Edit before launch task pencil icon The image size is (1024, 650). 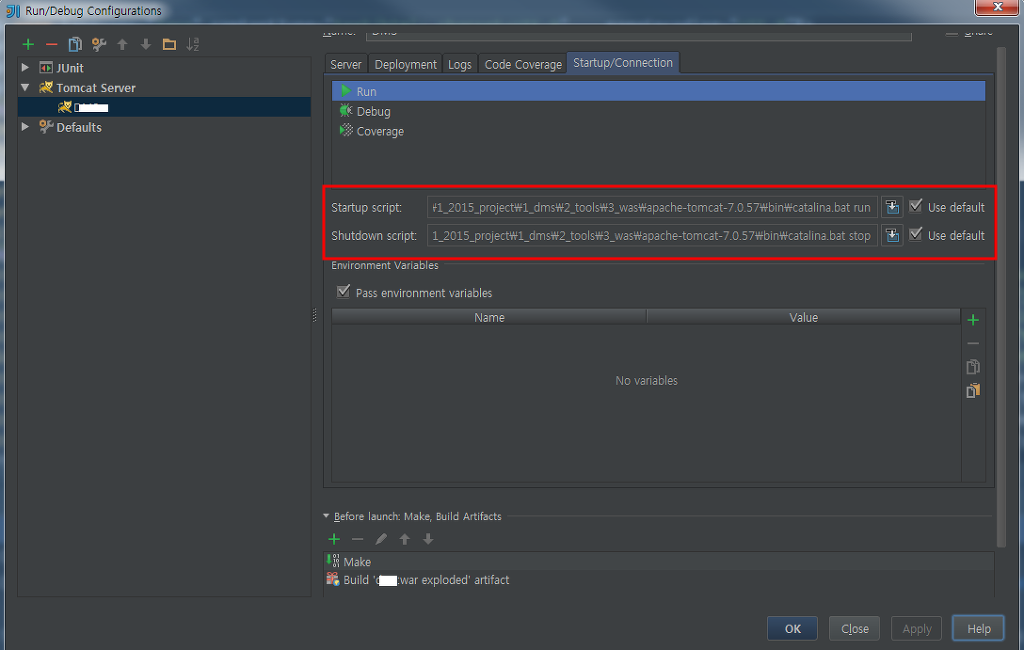381,539
